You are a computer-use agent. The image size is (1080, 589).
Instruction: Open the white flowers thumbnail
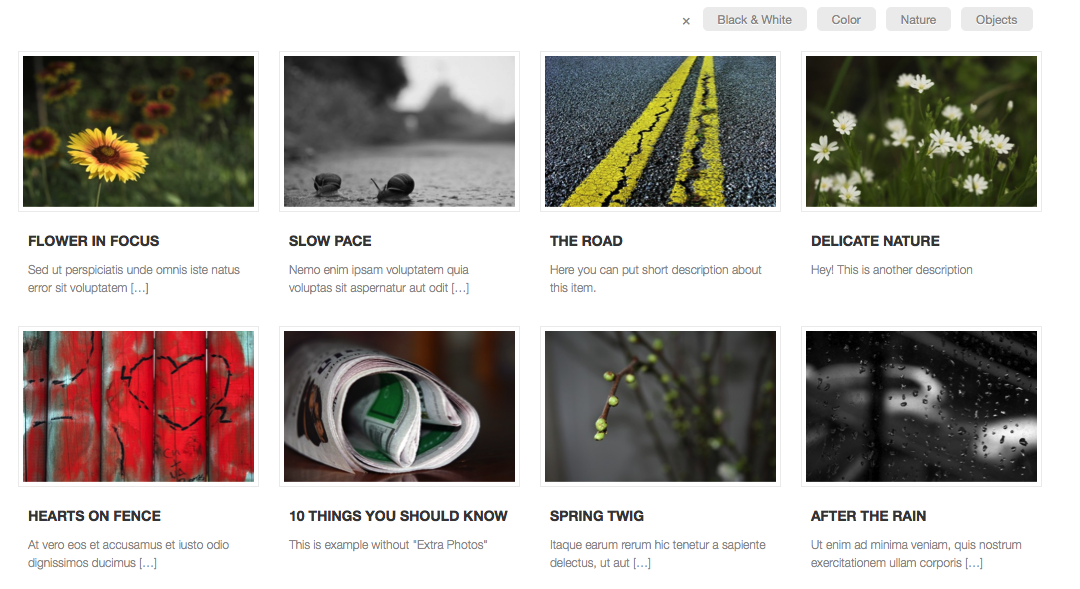pyautogui.click(x=922, y=132)
